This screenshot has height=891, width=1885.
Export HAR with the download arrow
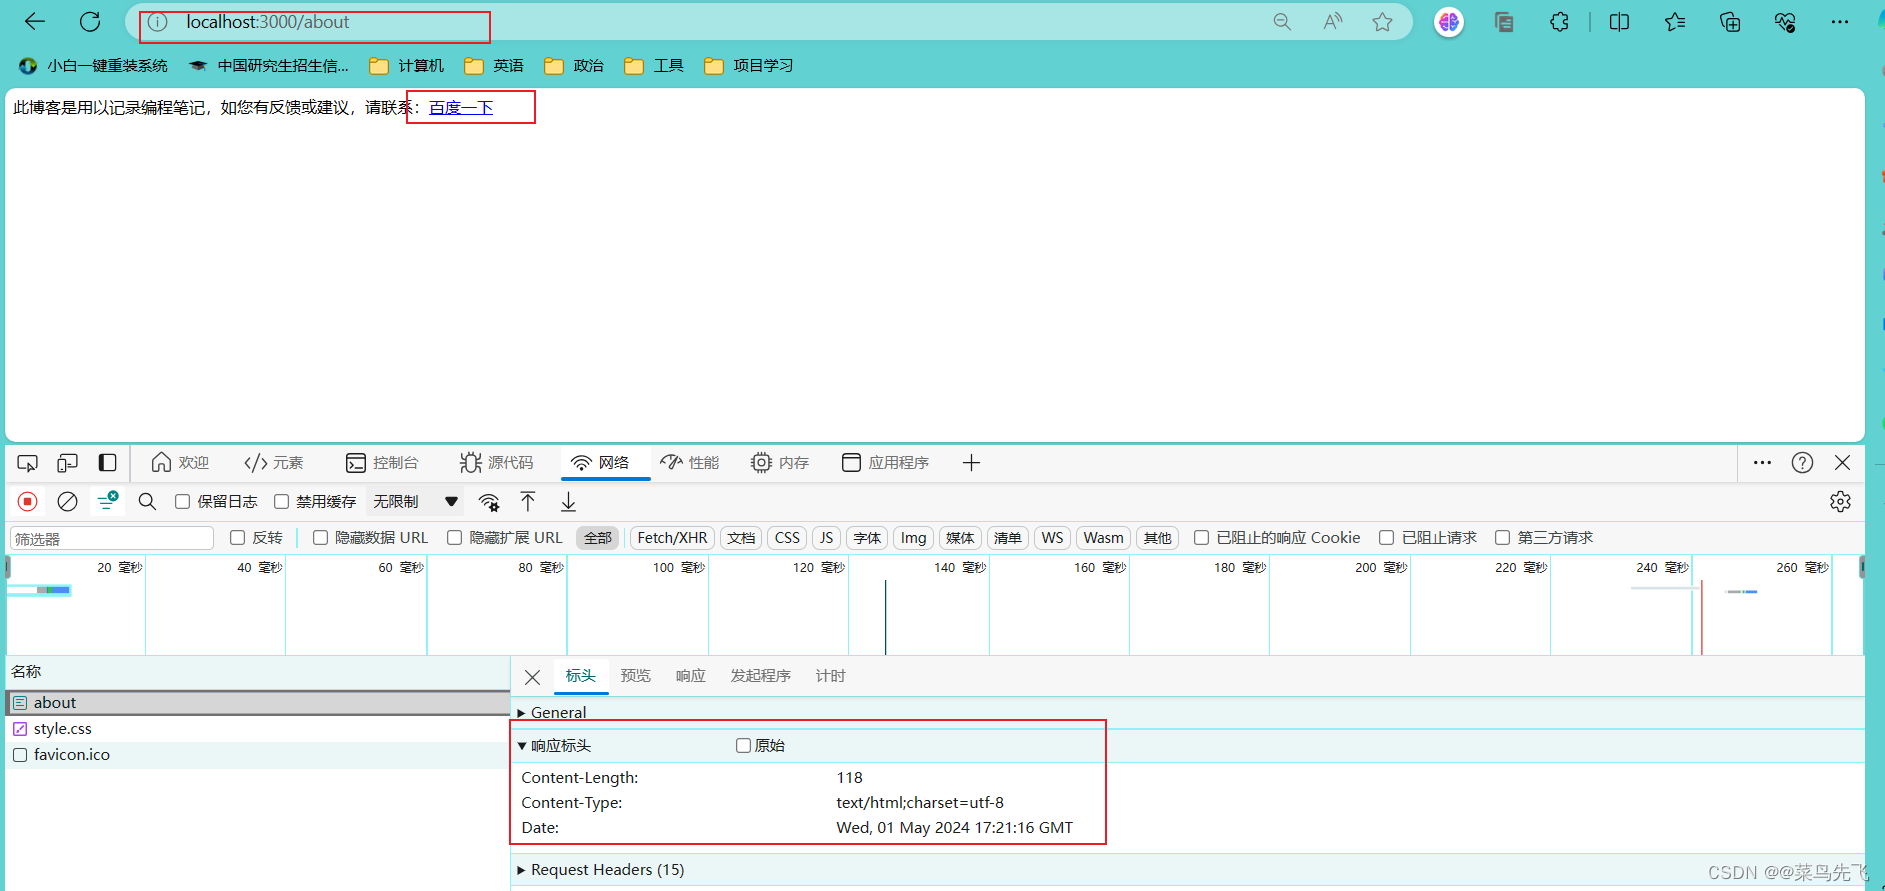coord(568,502)
